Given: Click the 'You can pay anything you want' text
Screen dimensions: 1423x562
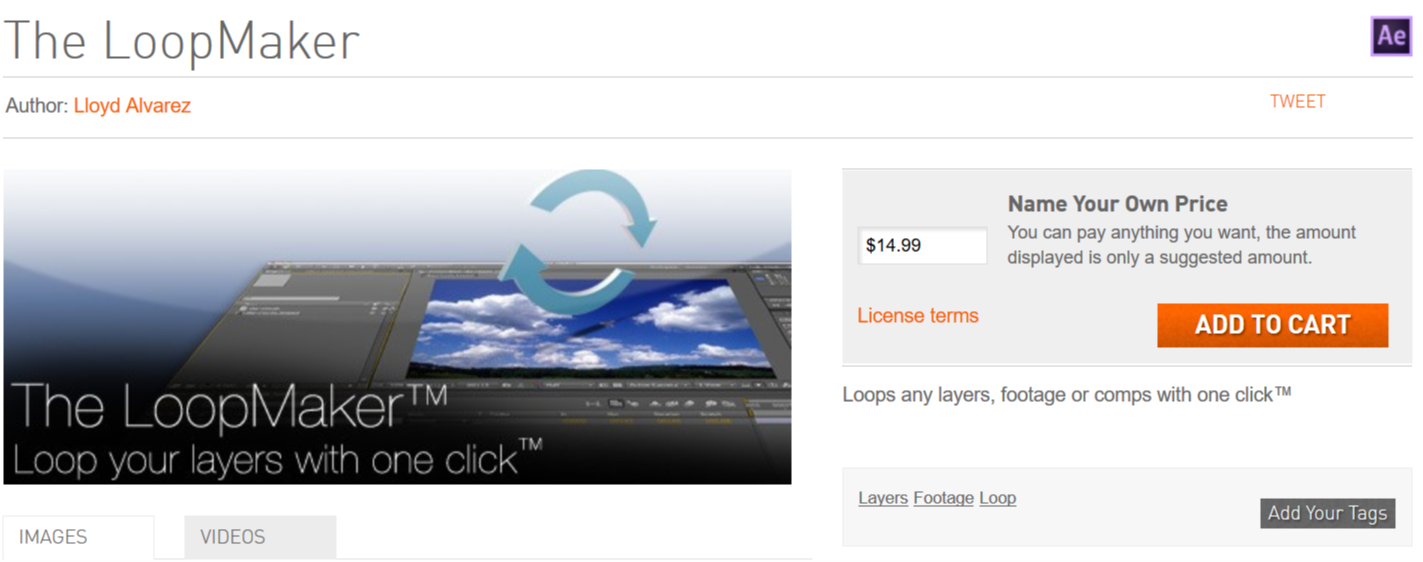Looking at the screenshot, I should coord(1181,245).
